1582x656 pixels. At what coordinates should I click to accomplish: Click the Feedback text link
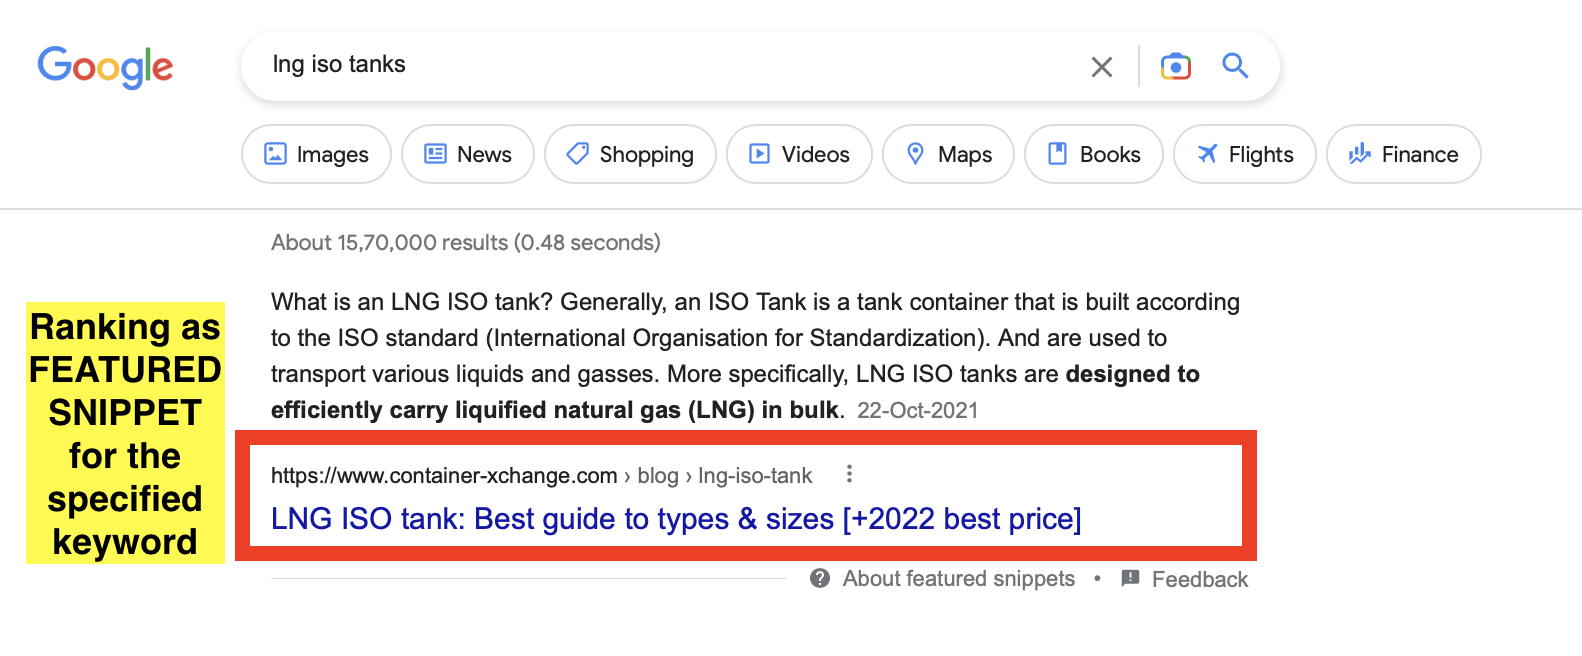coord(1199,580)
